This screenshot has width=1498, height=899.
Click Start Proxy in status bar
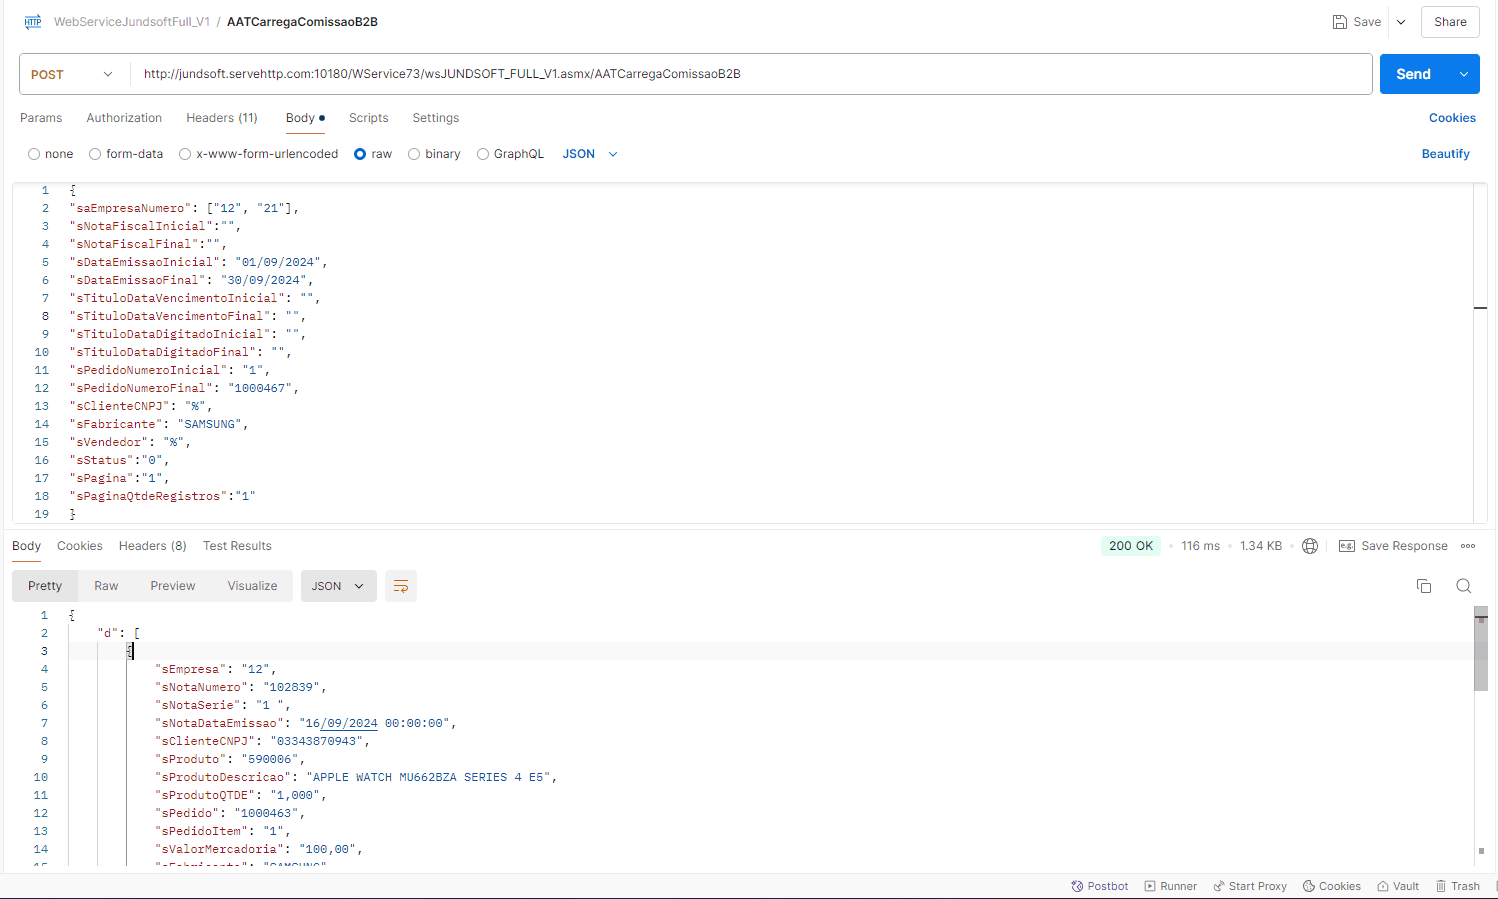pyautogui.click(x=1250, y=886)
